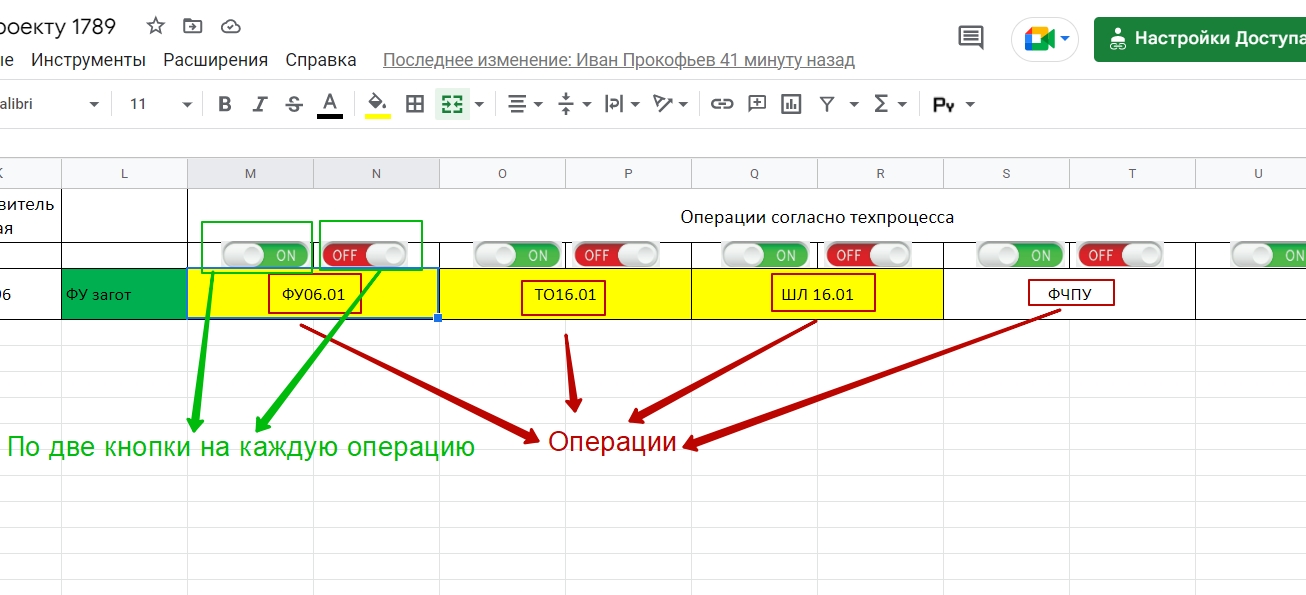Toggle the OFF switch in column N
Screen dimensions: 1306x595
[x=364, y=255]
